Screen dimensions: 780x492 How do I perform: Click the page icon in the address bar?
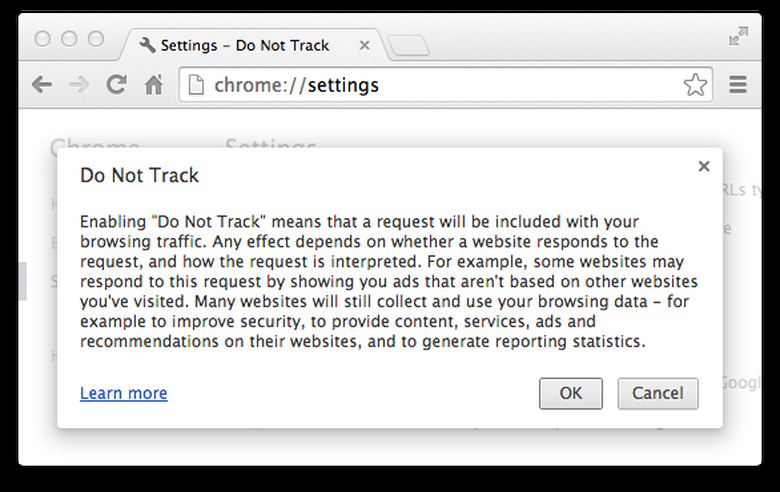(x=197, y=85)
